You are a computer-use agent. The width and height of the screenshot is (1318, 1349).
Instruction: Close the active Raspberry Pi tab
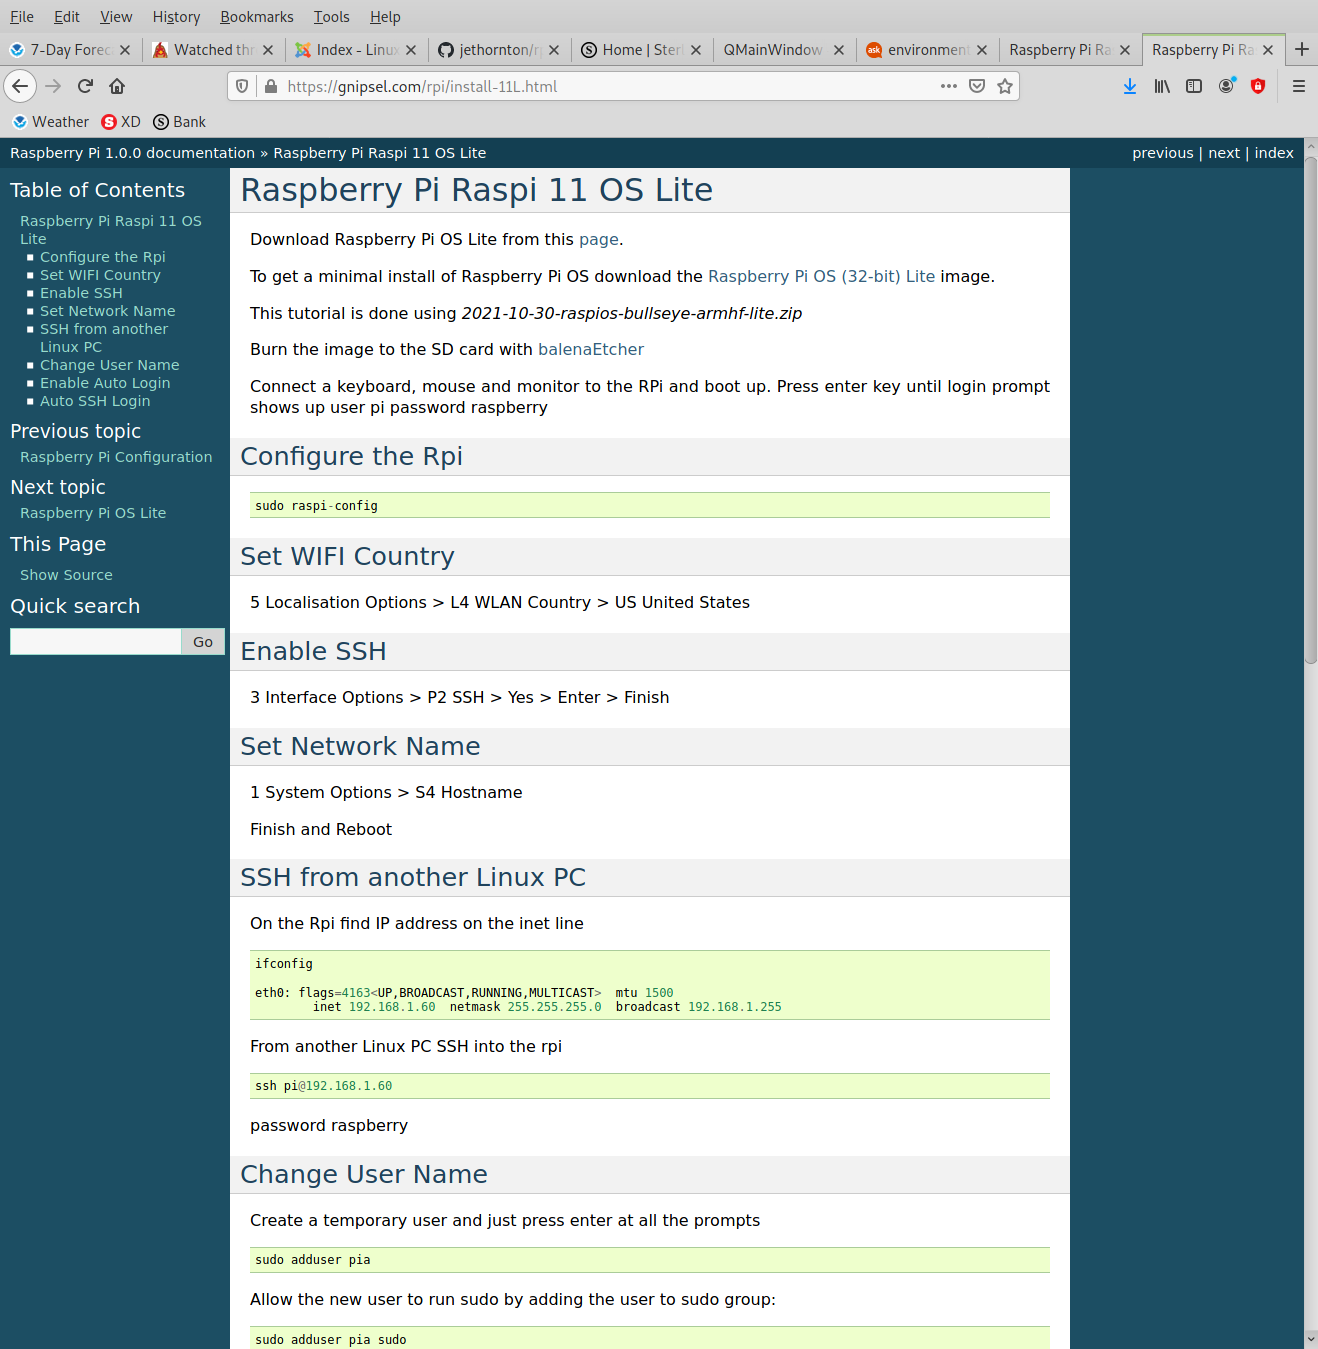tap(1268, 50)
